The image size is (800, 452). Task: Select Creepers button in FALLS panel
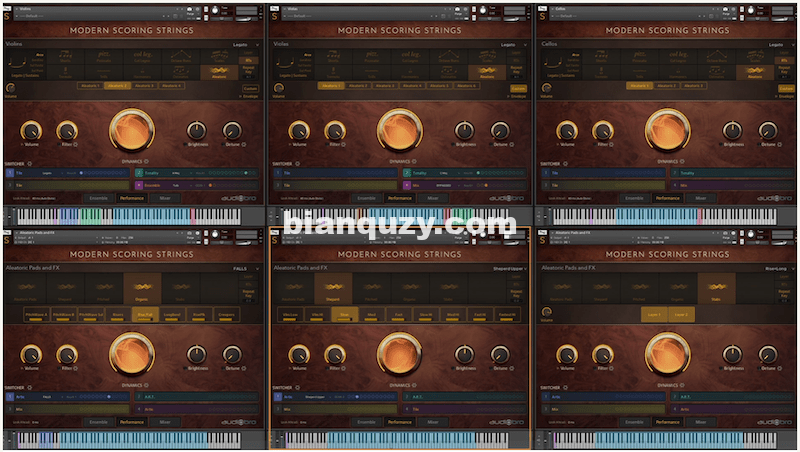click(227, 315)
